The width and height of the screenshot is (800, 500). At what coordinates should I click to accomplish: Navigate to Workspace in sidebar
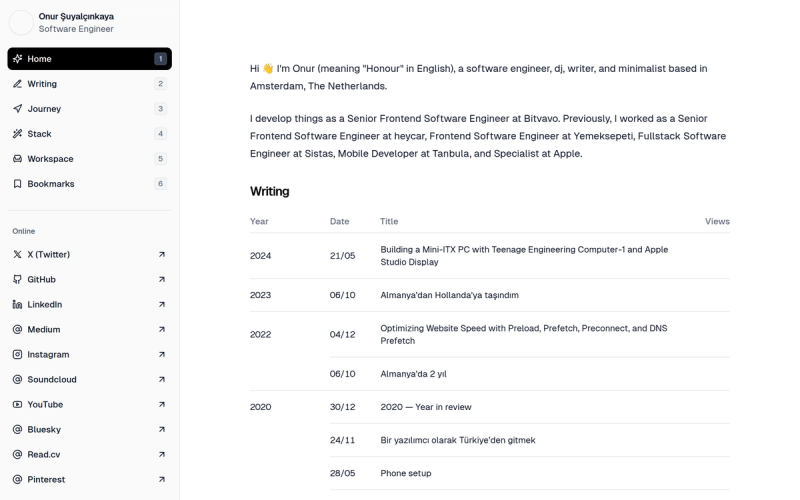(x=90, y=159)
